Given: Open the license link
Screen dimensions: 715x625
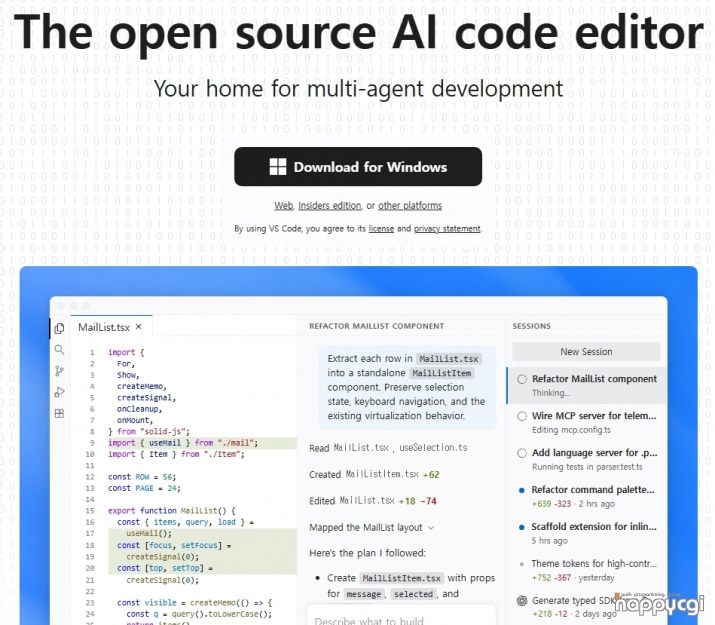Looking at the screenshot, I should coord(381,228).
